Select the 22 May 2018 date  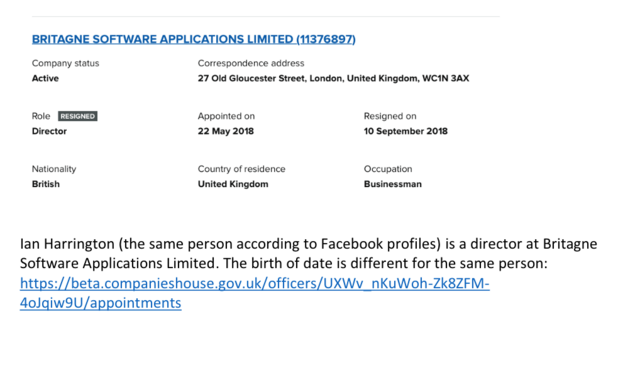(x=226, y=131)
